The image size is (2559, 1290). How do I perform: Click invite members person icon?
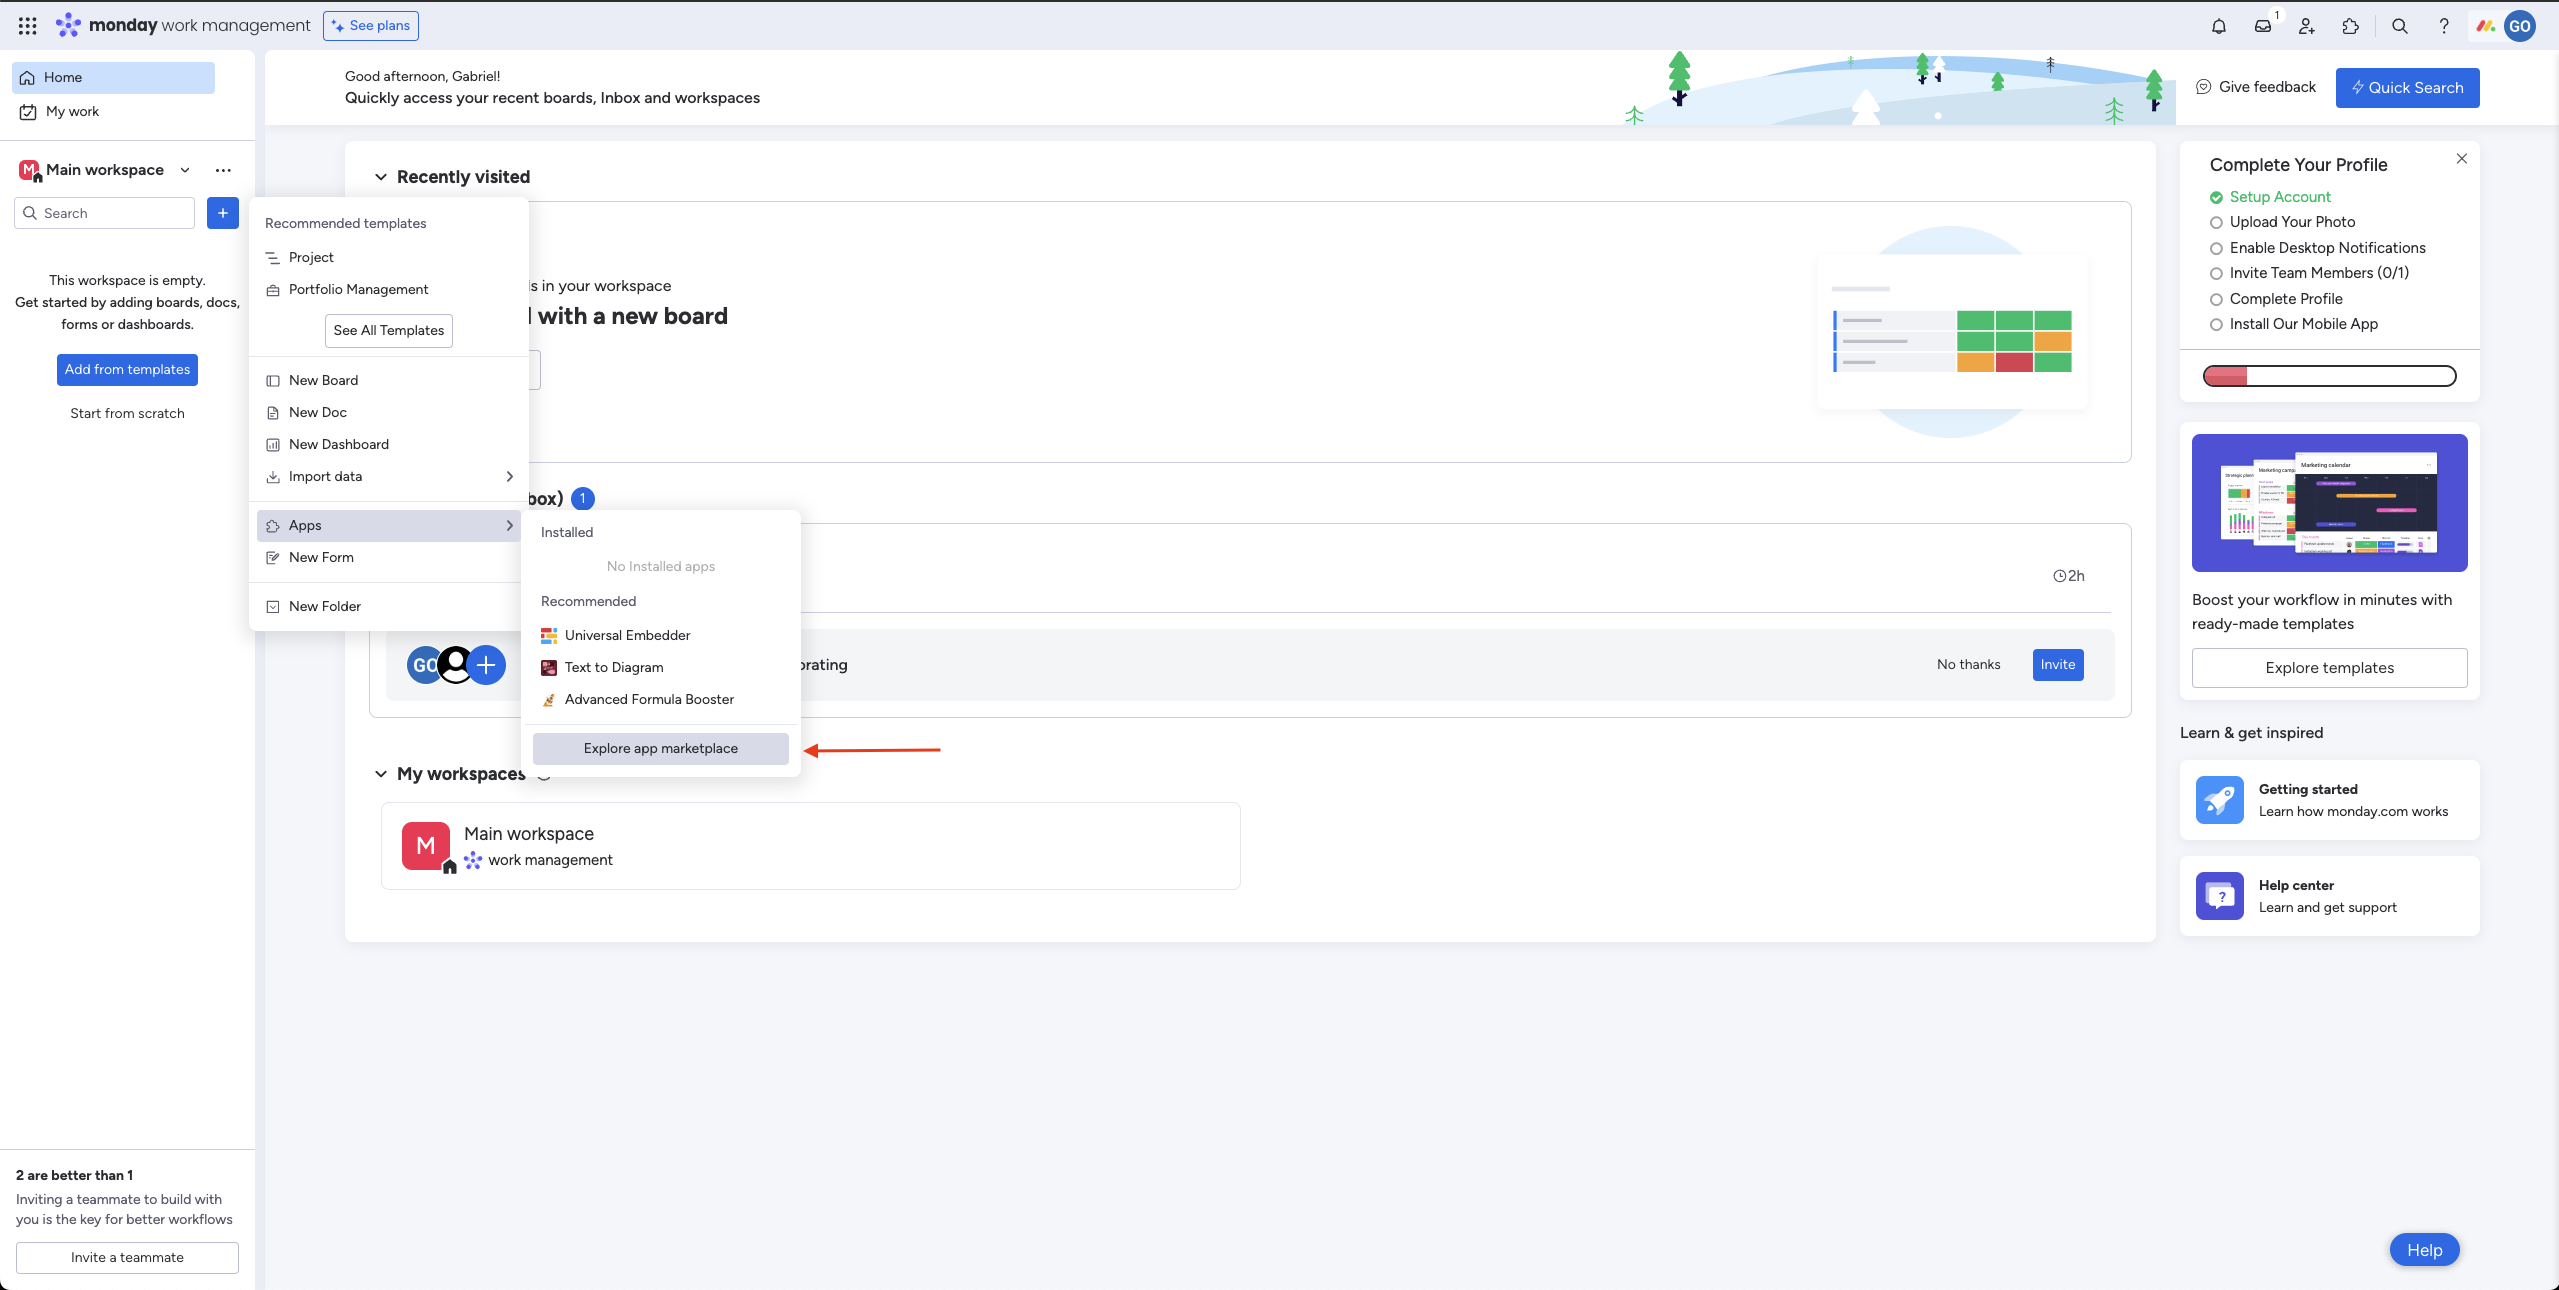(x=2306, y=27)
